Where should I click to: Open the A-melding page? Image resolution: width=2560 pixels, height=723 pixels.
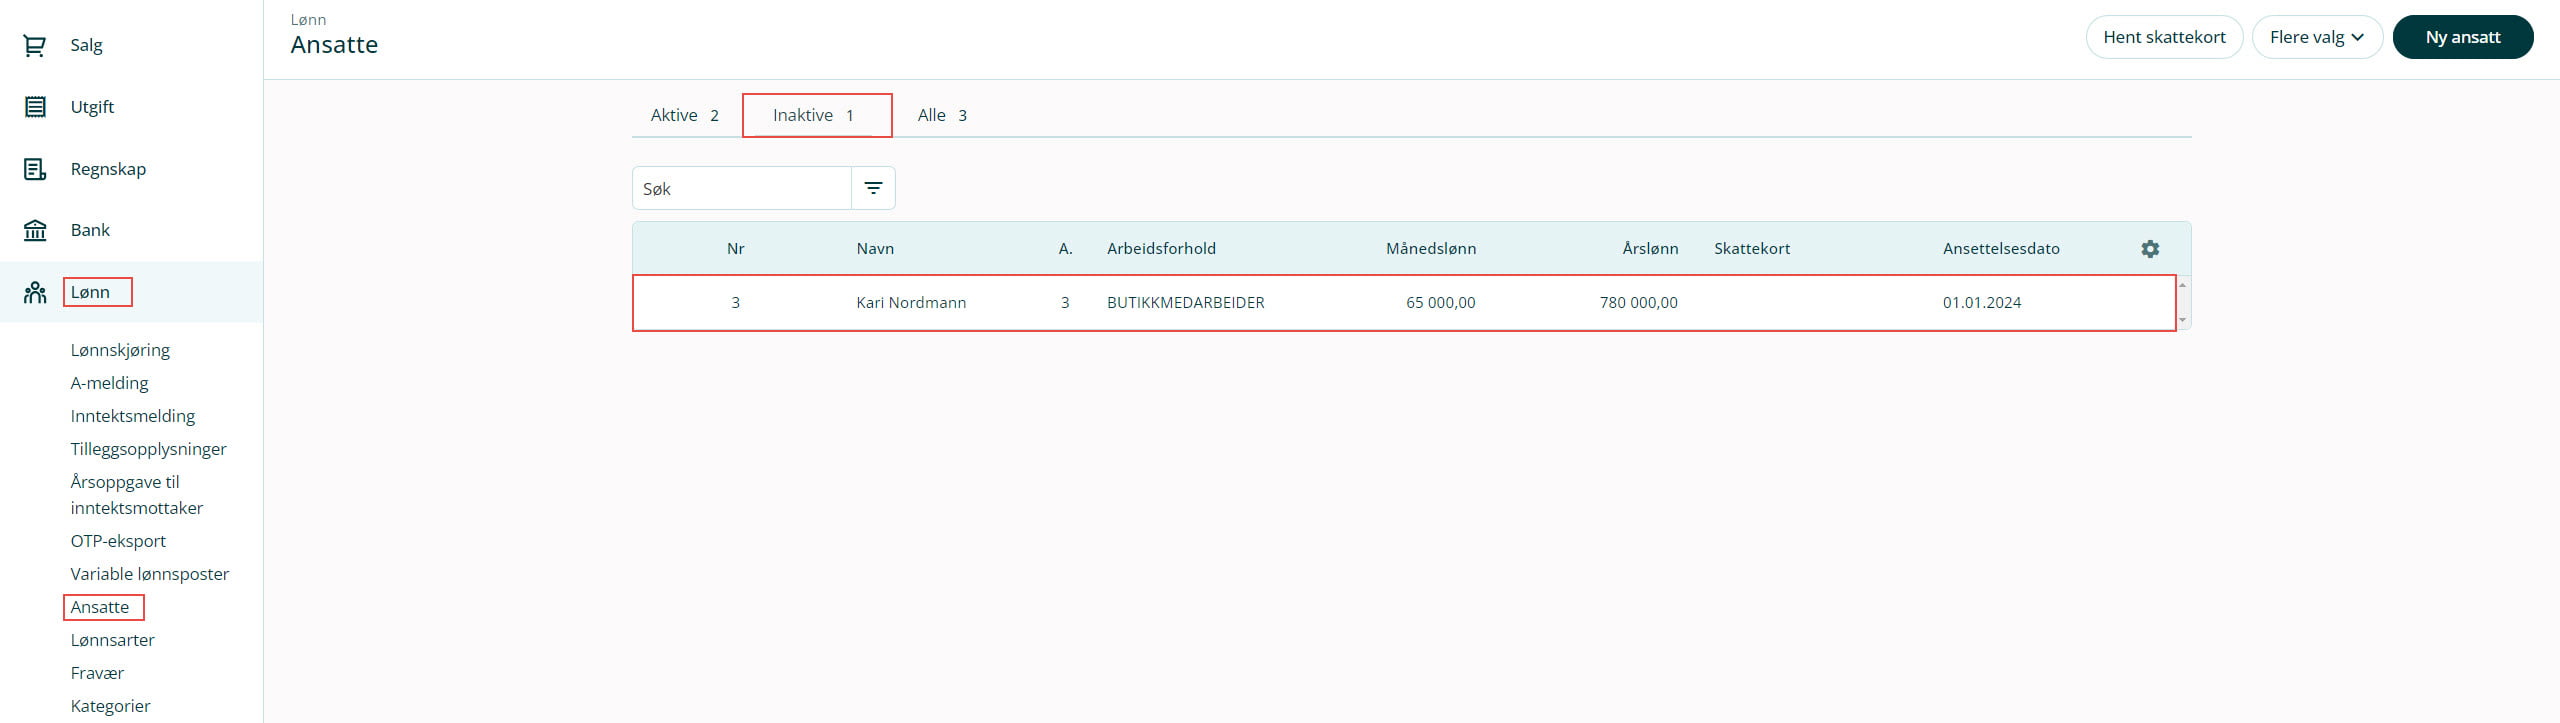[x=109, y=383]
